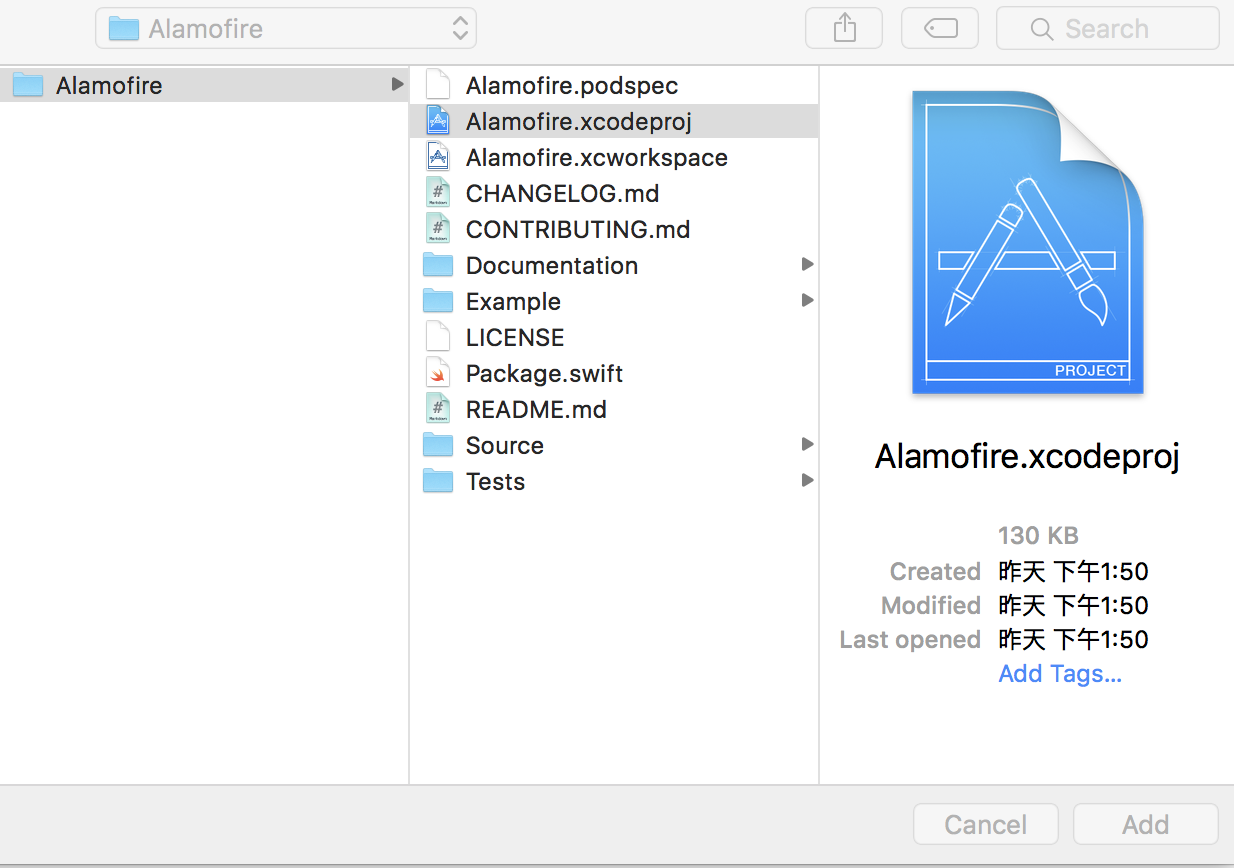Click the Tests folder icon

tap(438, 481)
